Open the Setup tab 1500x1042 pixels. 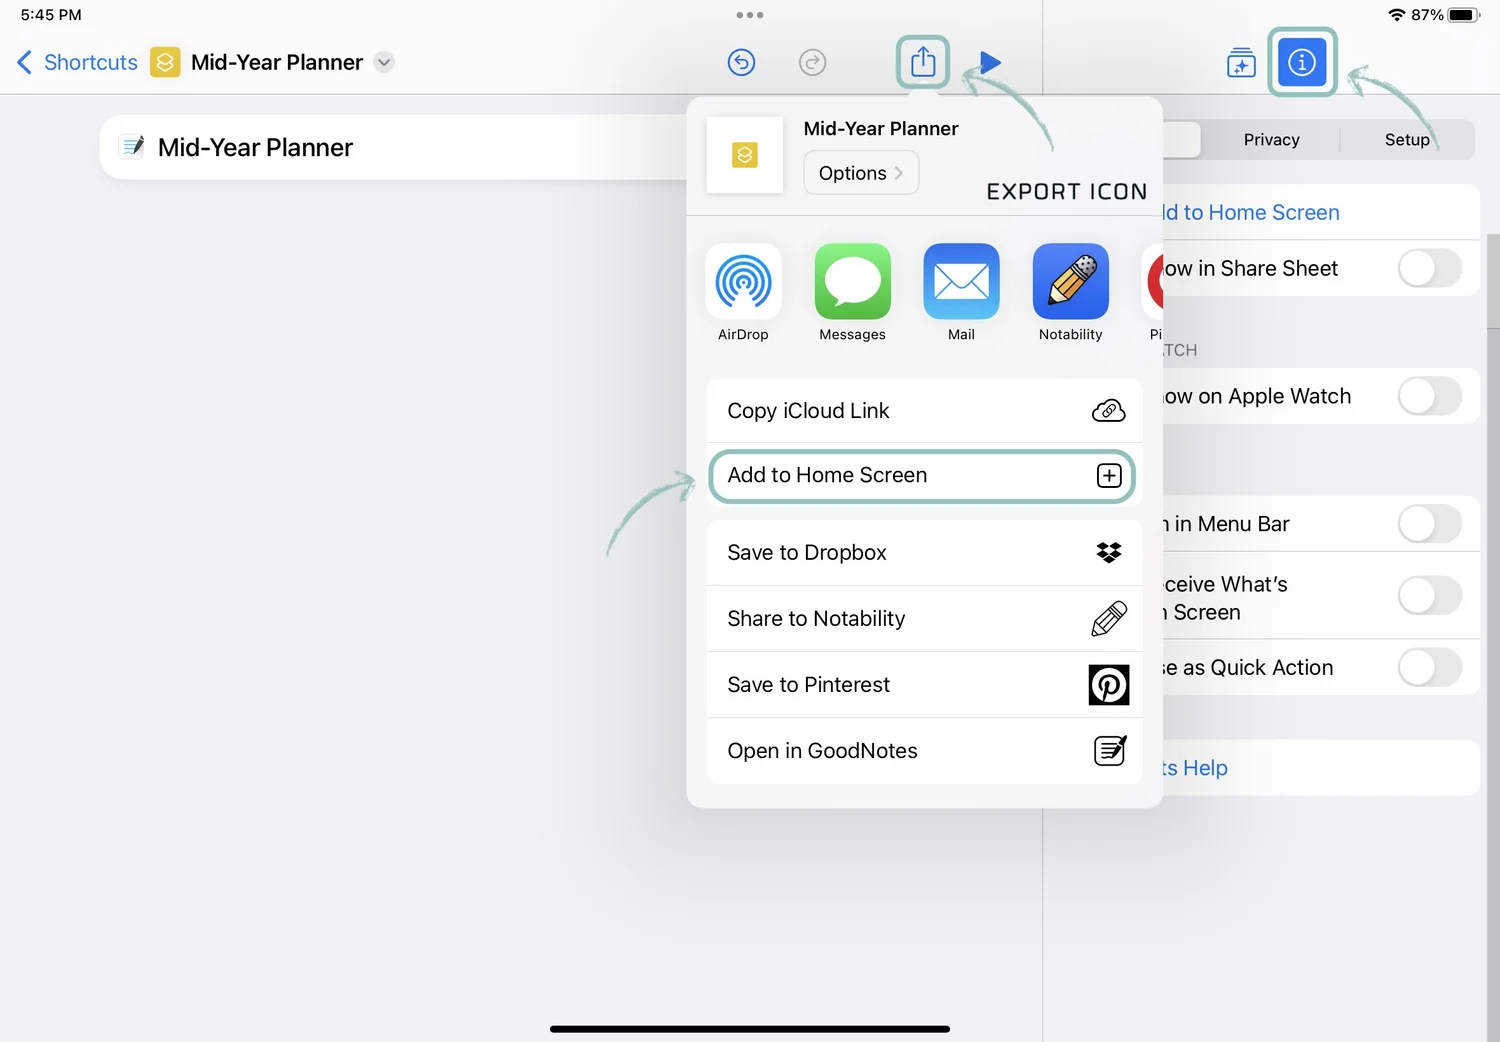(x=1406, y=139)
